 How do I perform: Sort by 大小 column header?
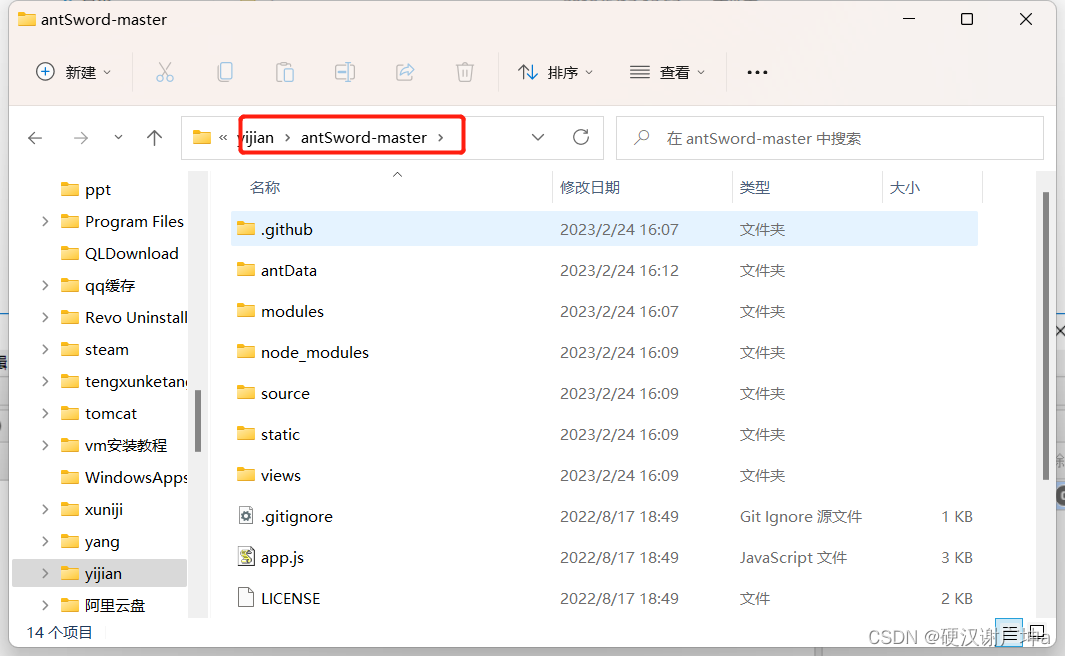coord(905,187)
